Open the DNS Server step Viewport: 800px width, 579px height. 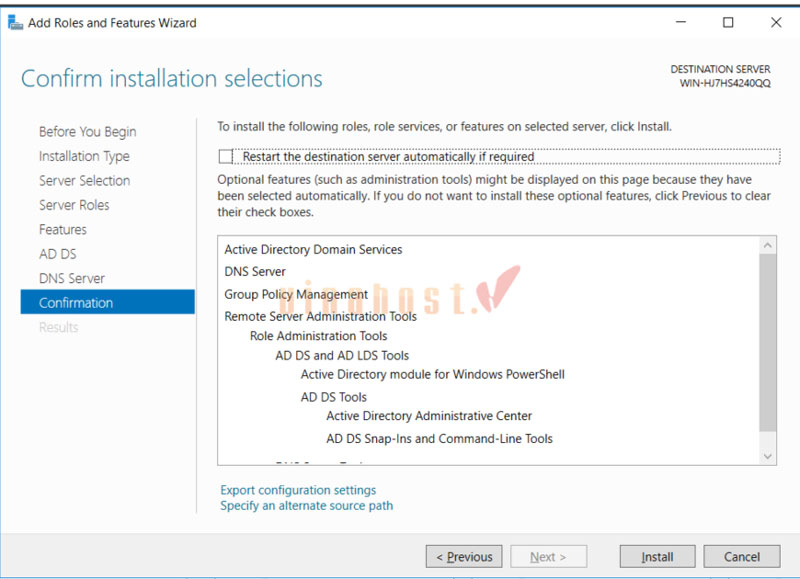[72, 278]
